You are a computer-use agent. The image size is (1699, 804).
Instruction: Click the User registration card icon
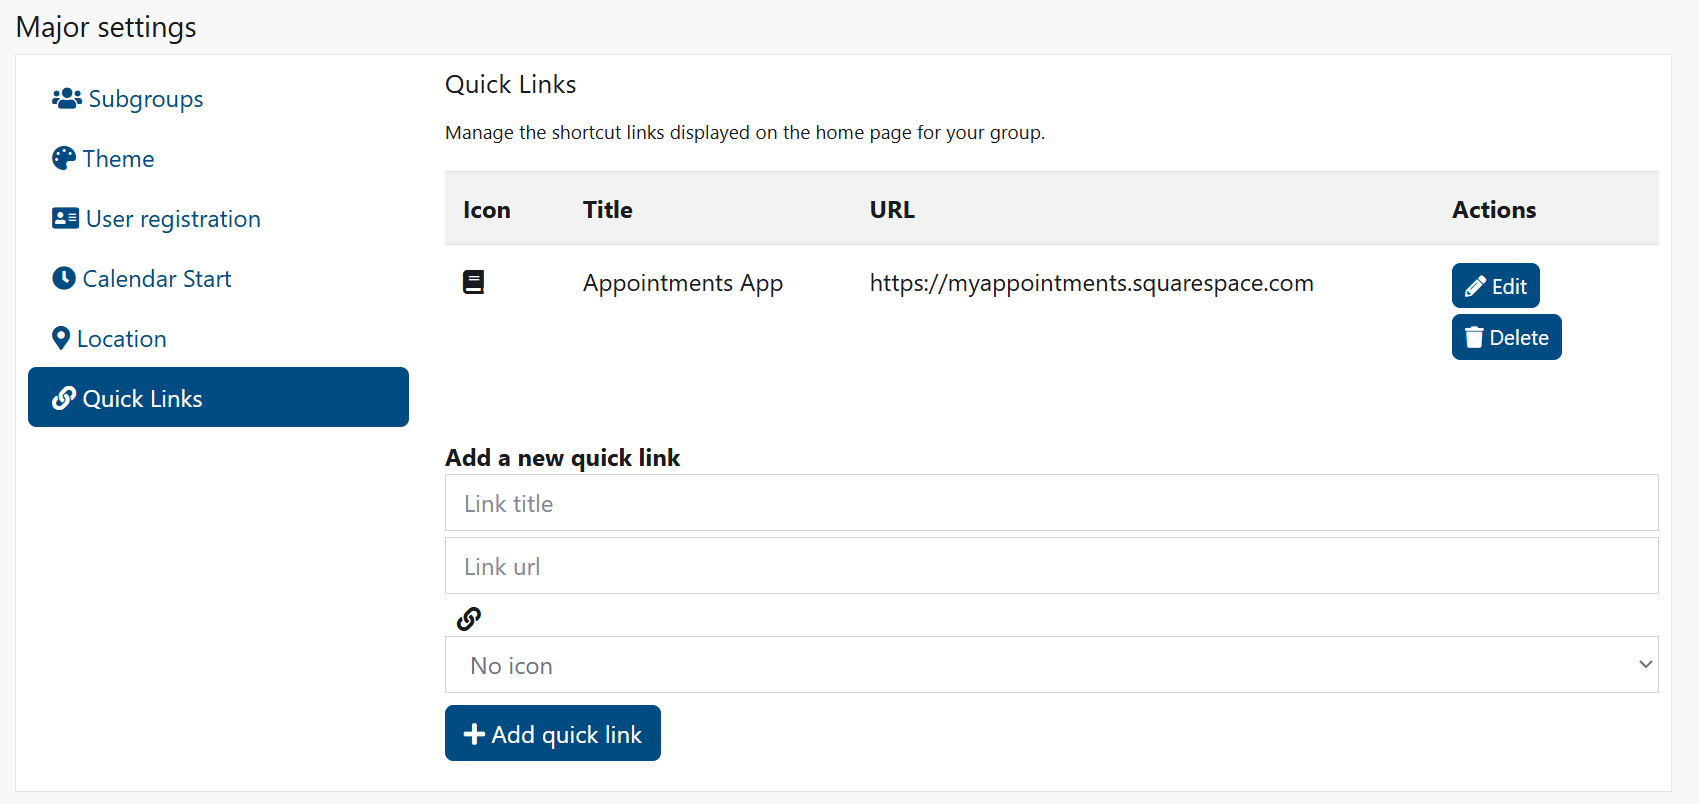click(x=64, y=218)
